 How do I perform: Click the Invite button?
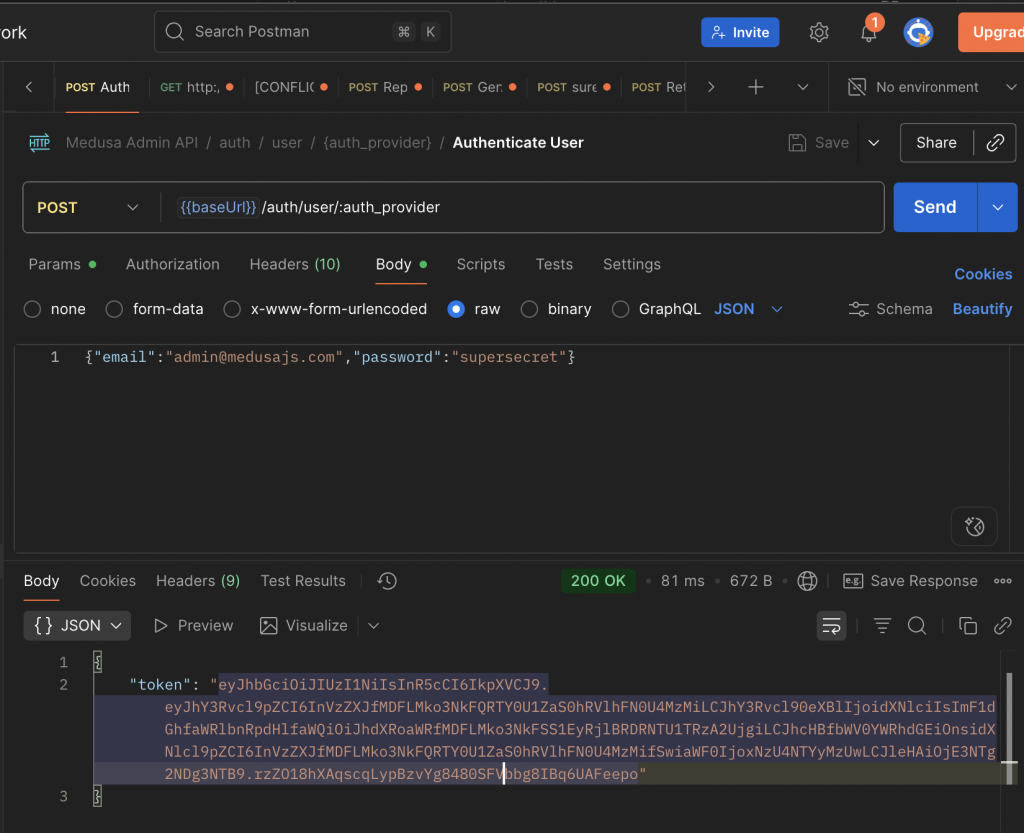[x=740, y=32]
